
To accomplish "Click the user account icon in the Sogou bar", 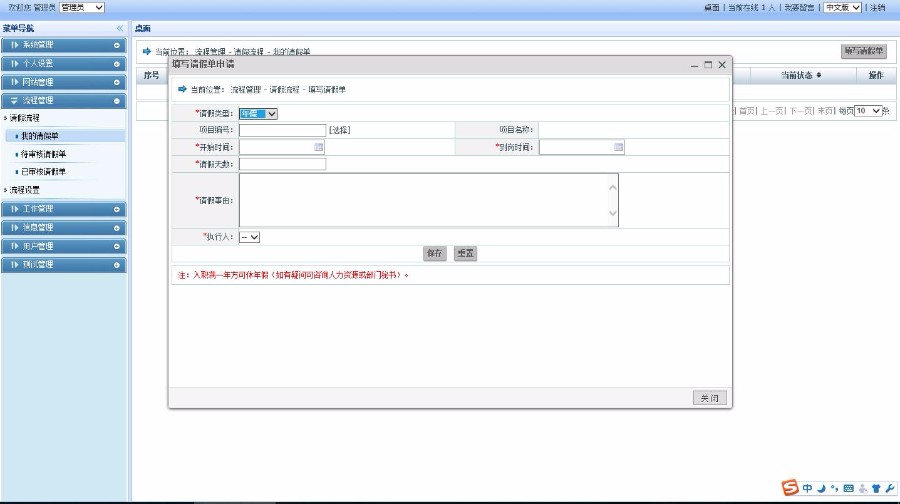I will [862, 489].
